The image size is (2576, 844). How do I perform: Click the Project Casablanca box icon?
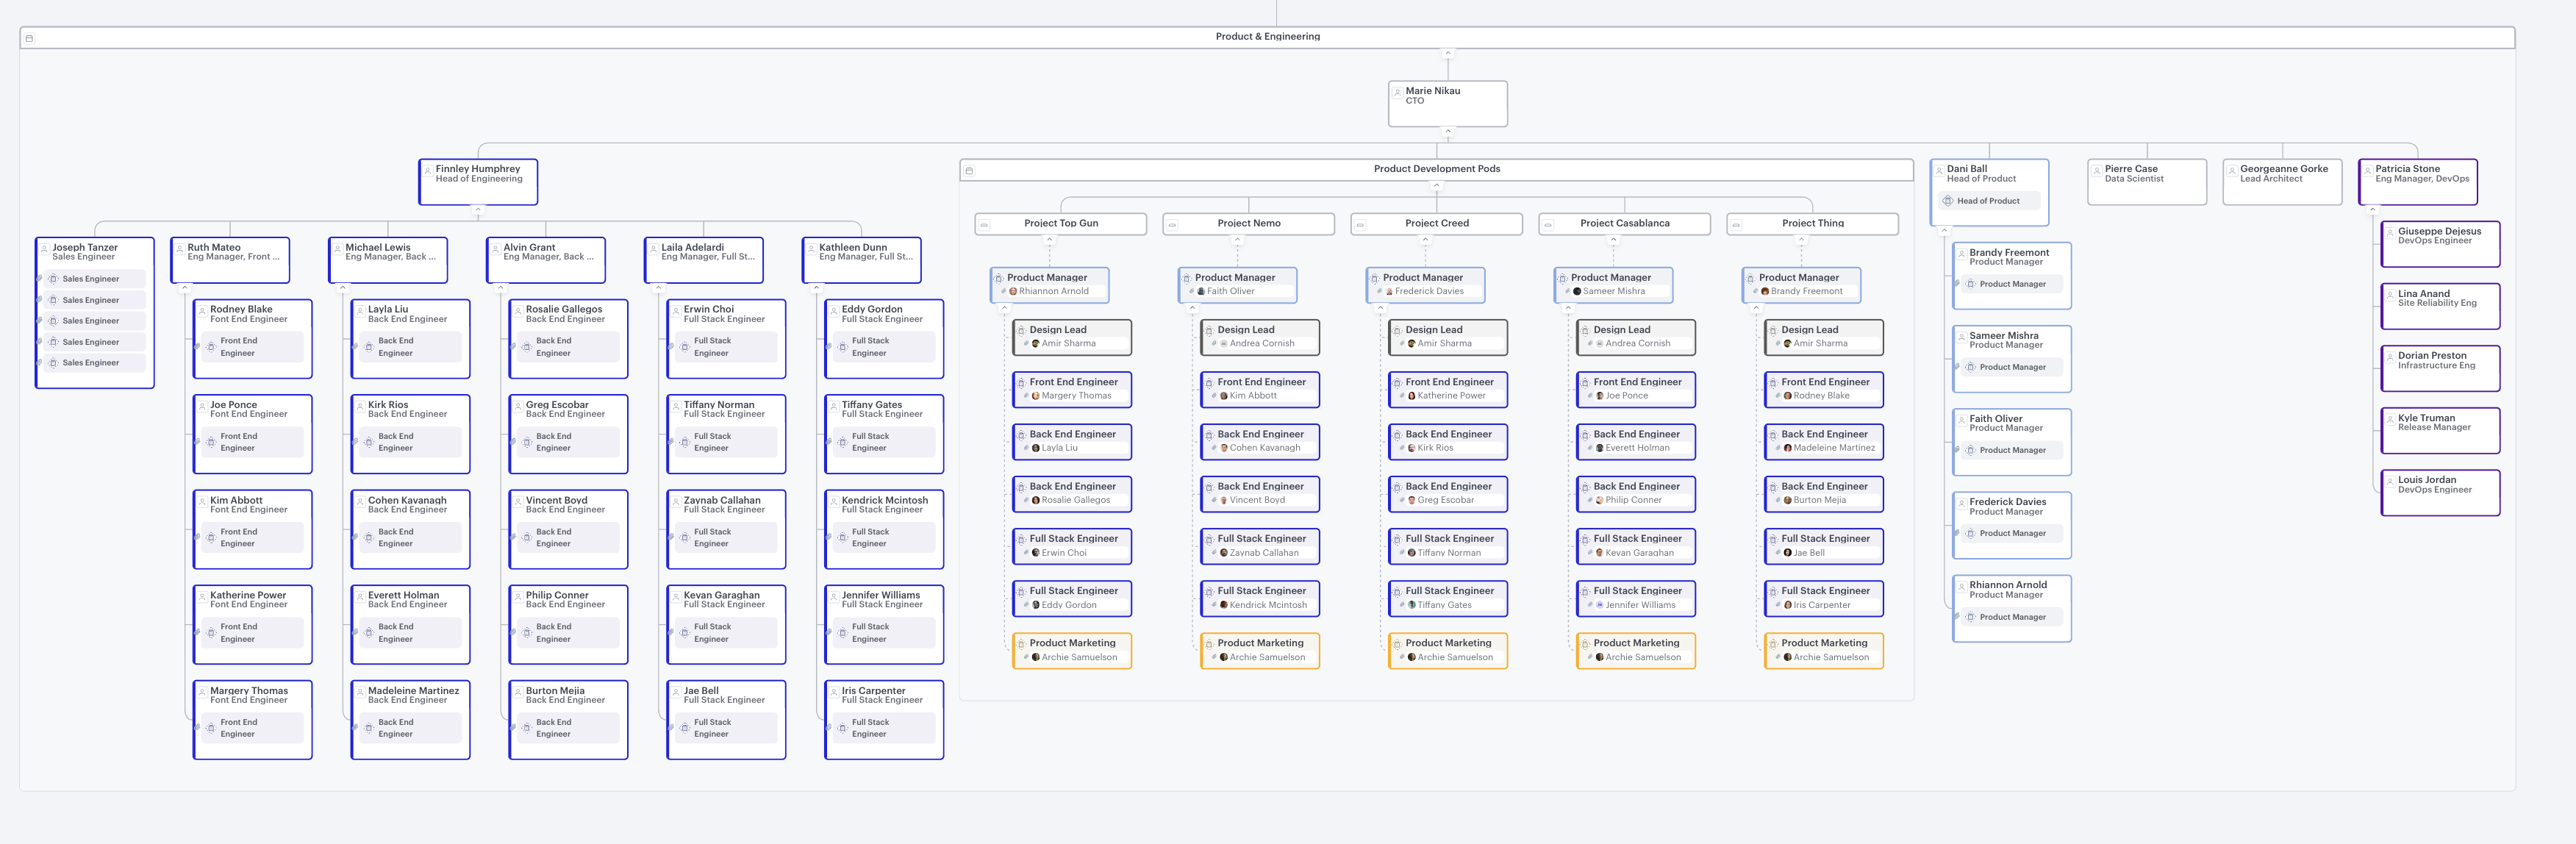click(x=1548, y=225)
